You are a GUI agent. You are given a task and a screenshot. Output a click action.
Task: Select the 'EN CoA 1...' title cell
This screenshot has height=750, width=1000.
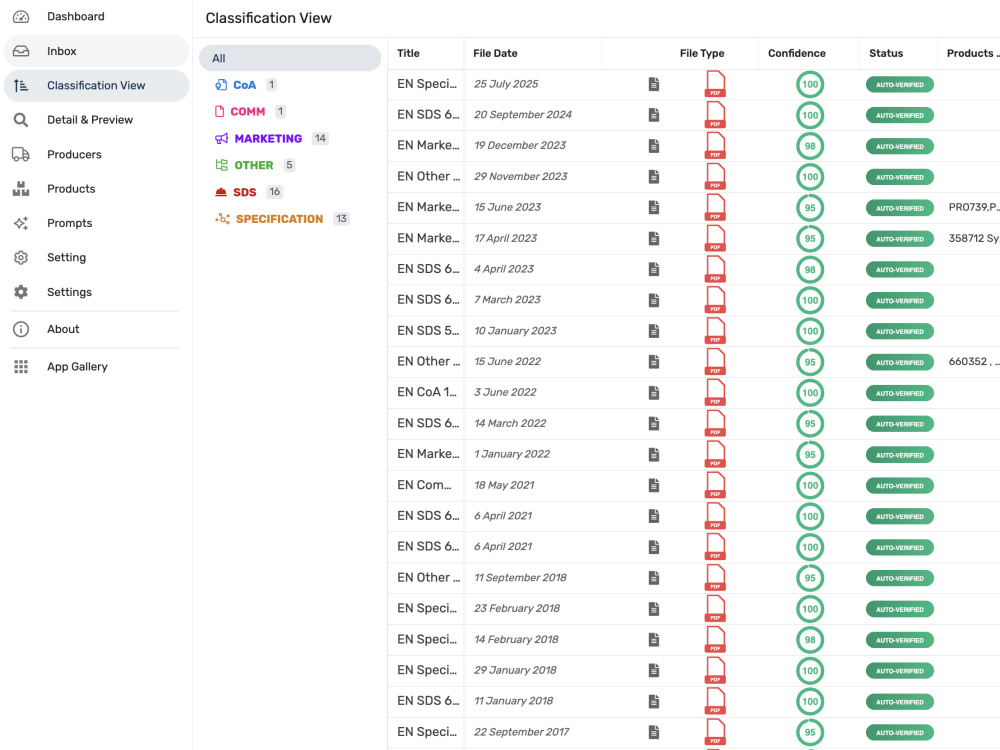coord(427,392)
